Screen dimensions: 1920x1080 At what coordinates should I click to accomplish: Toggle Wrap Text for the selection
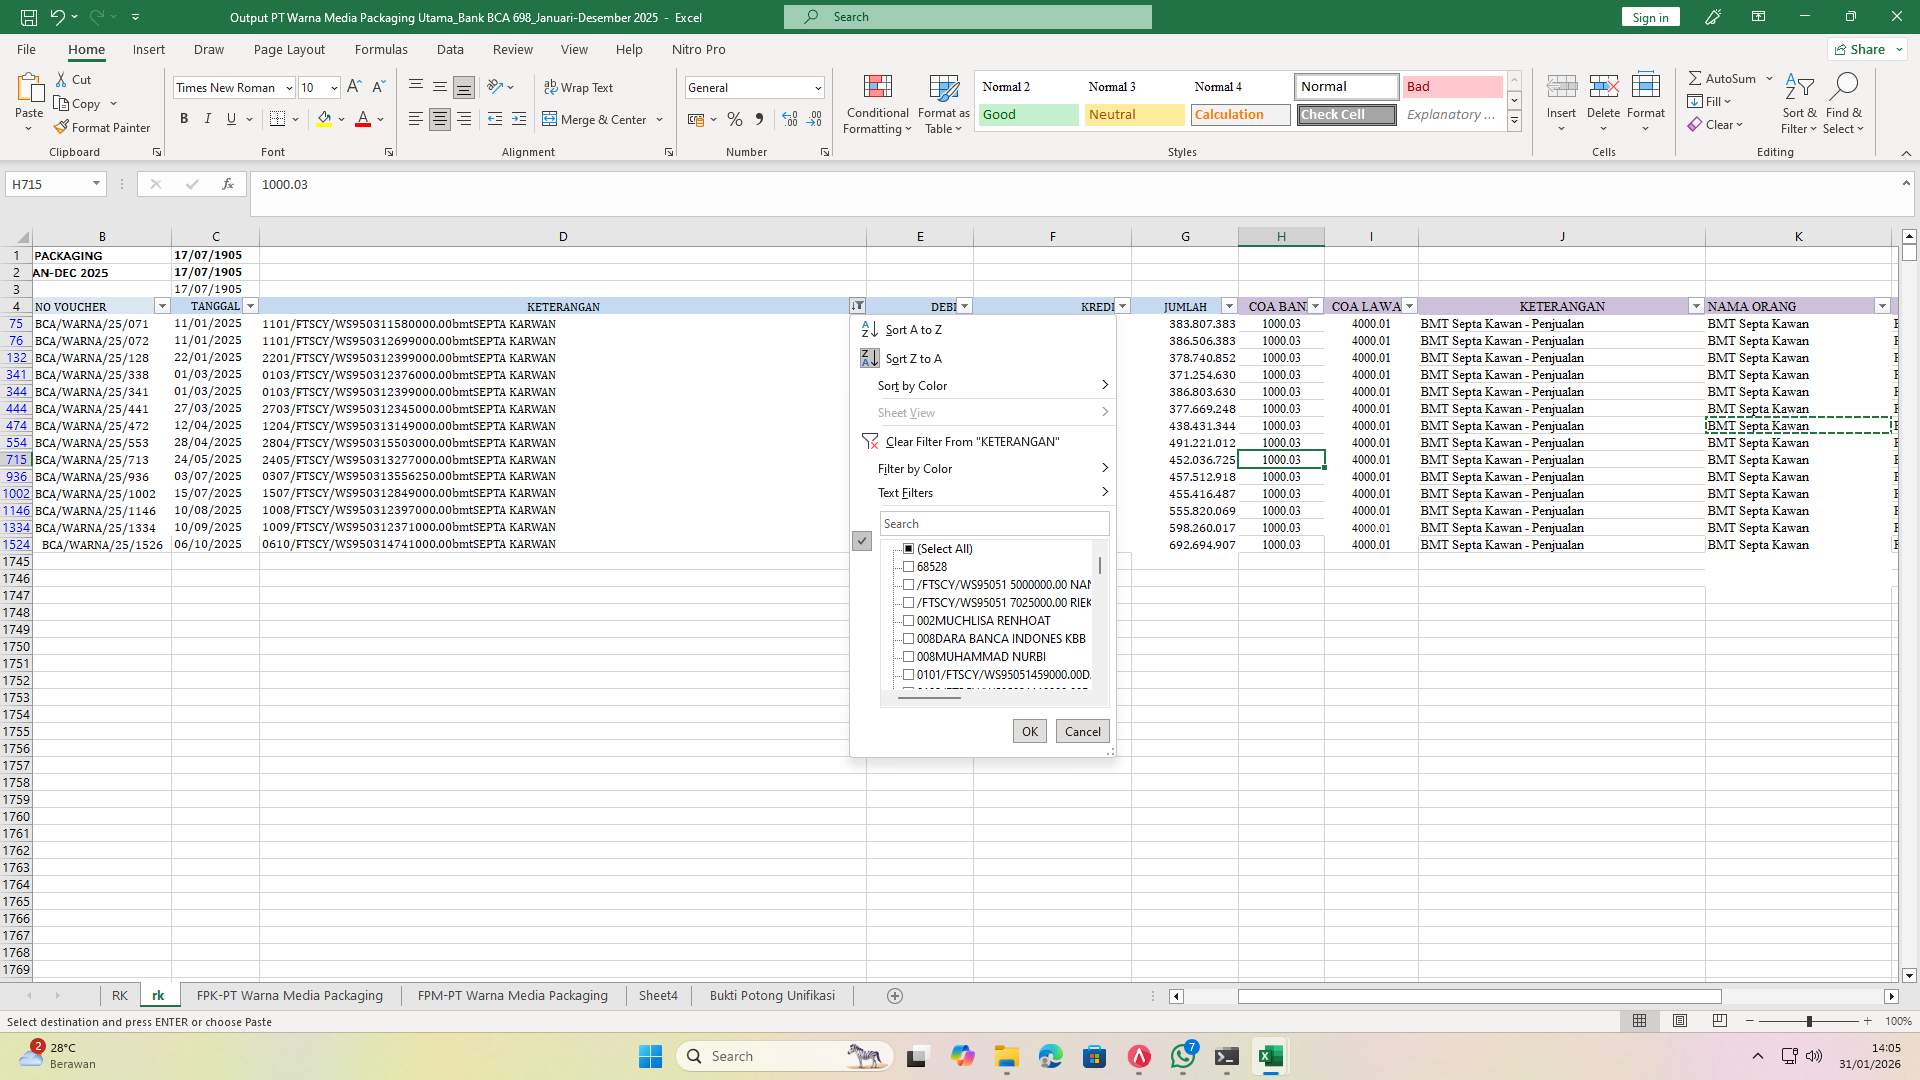pyautogui.click(x=580, y=87)
